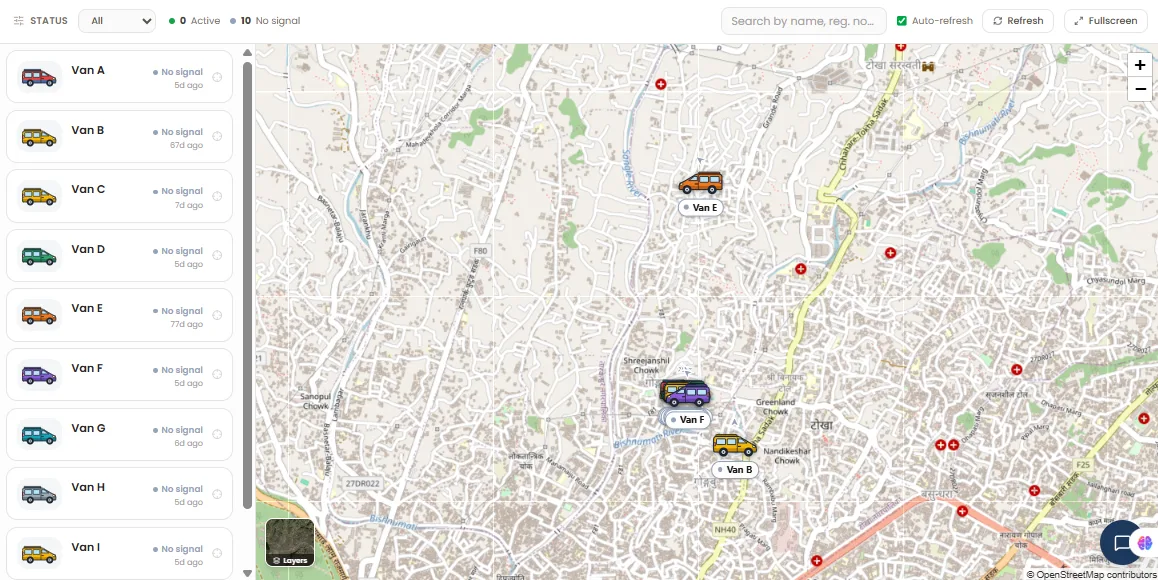Image resolution: width=1158 pixels, height=580 pixels.
Task: Click the Van F label on map
Action: pos(688,420)
